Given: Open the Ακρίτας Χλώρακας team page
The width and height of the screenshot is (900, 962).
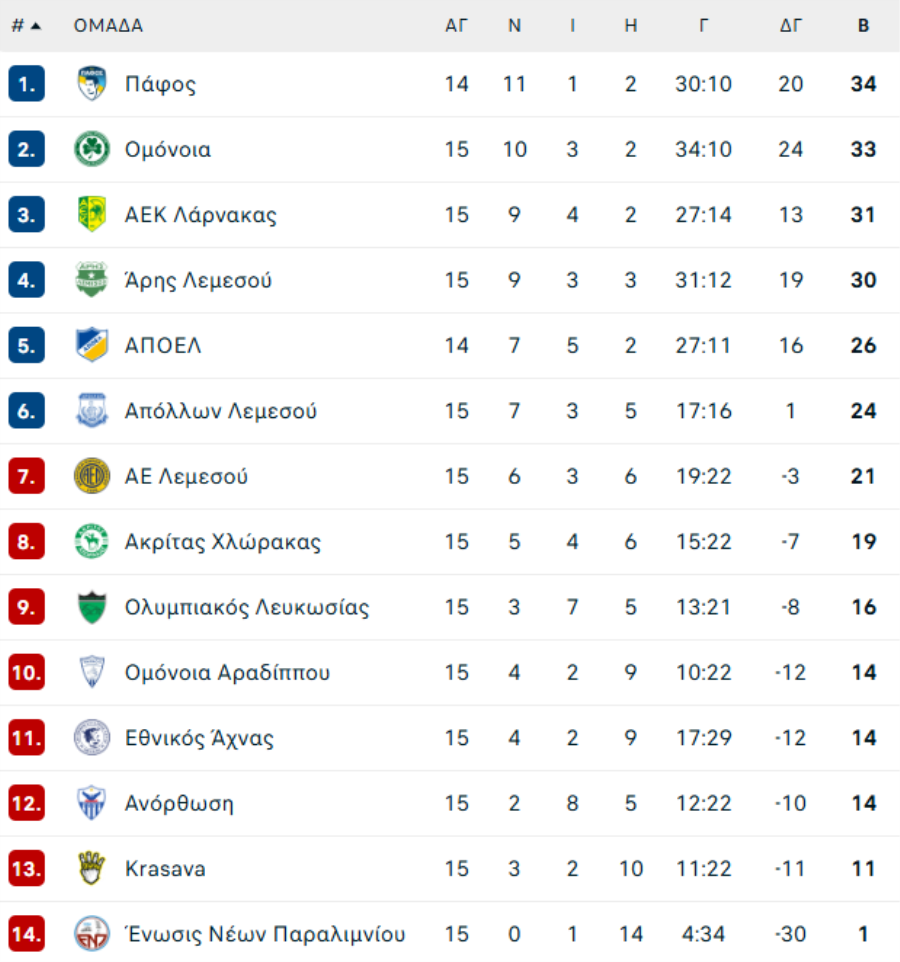Looking at the screenshot, I should point(223,542).
